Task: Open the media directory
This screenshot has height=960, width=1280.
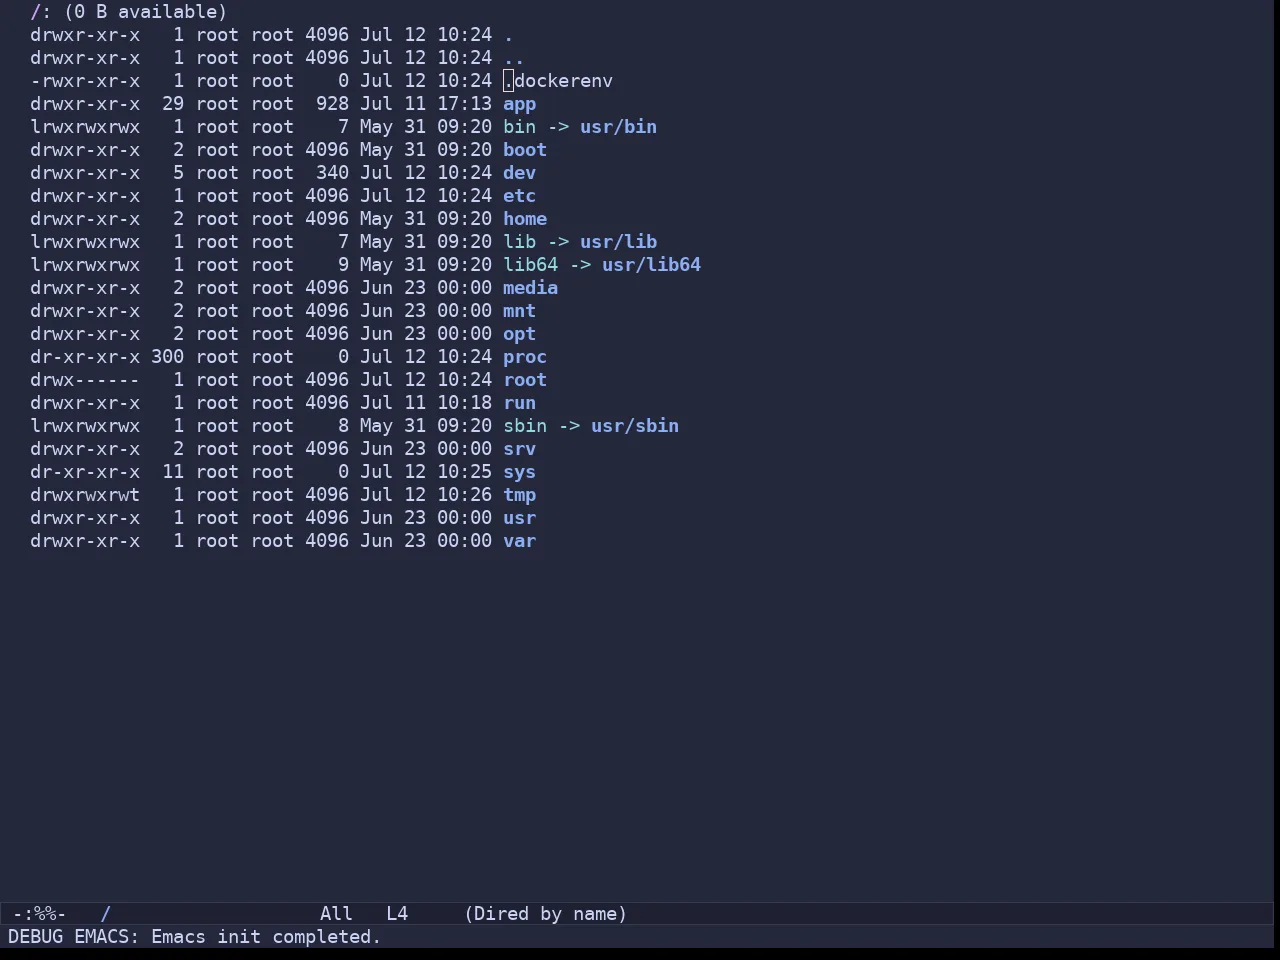Action: (530, 288)
